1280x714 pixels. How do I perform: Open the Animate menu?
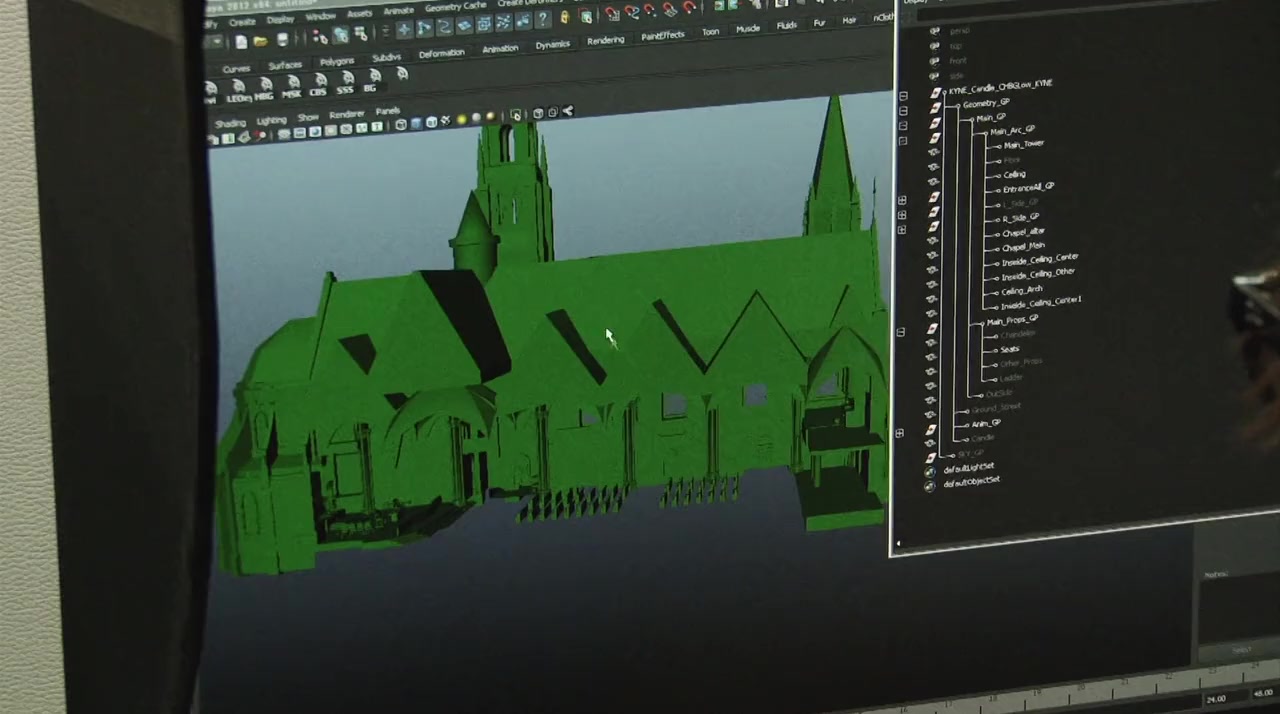[x=398, y=11]
